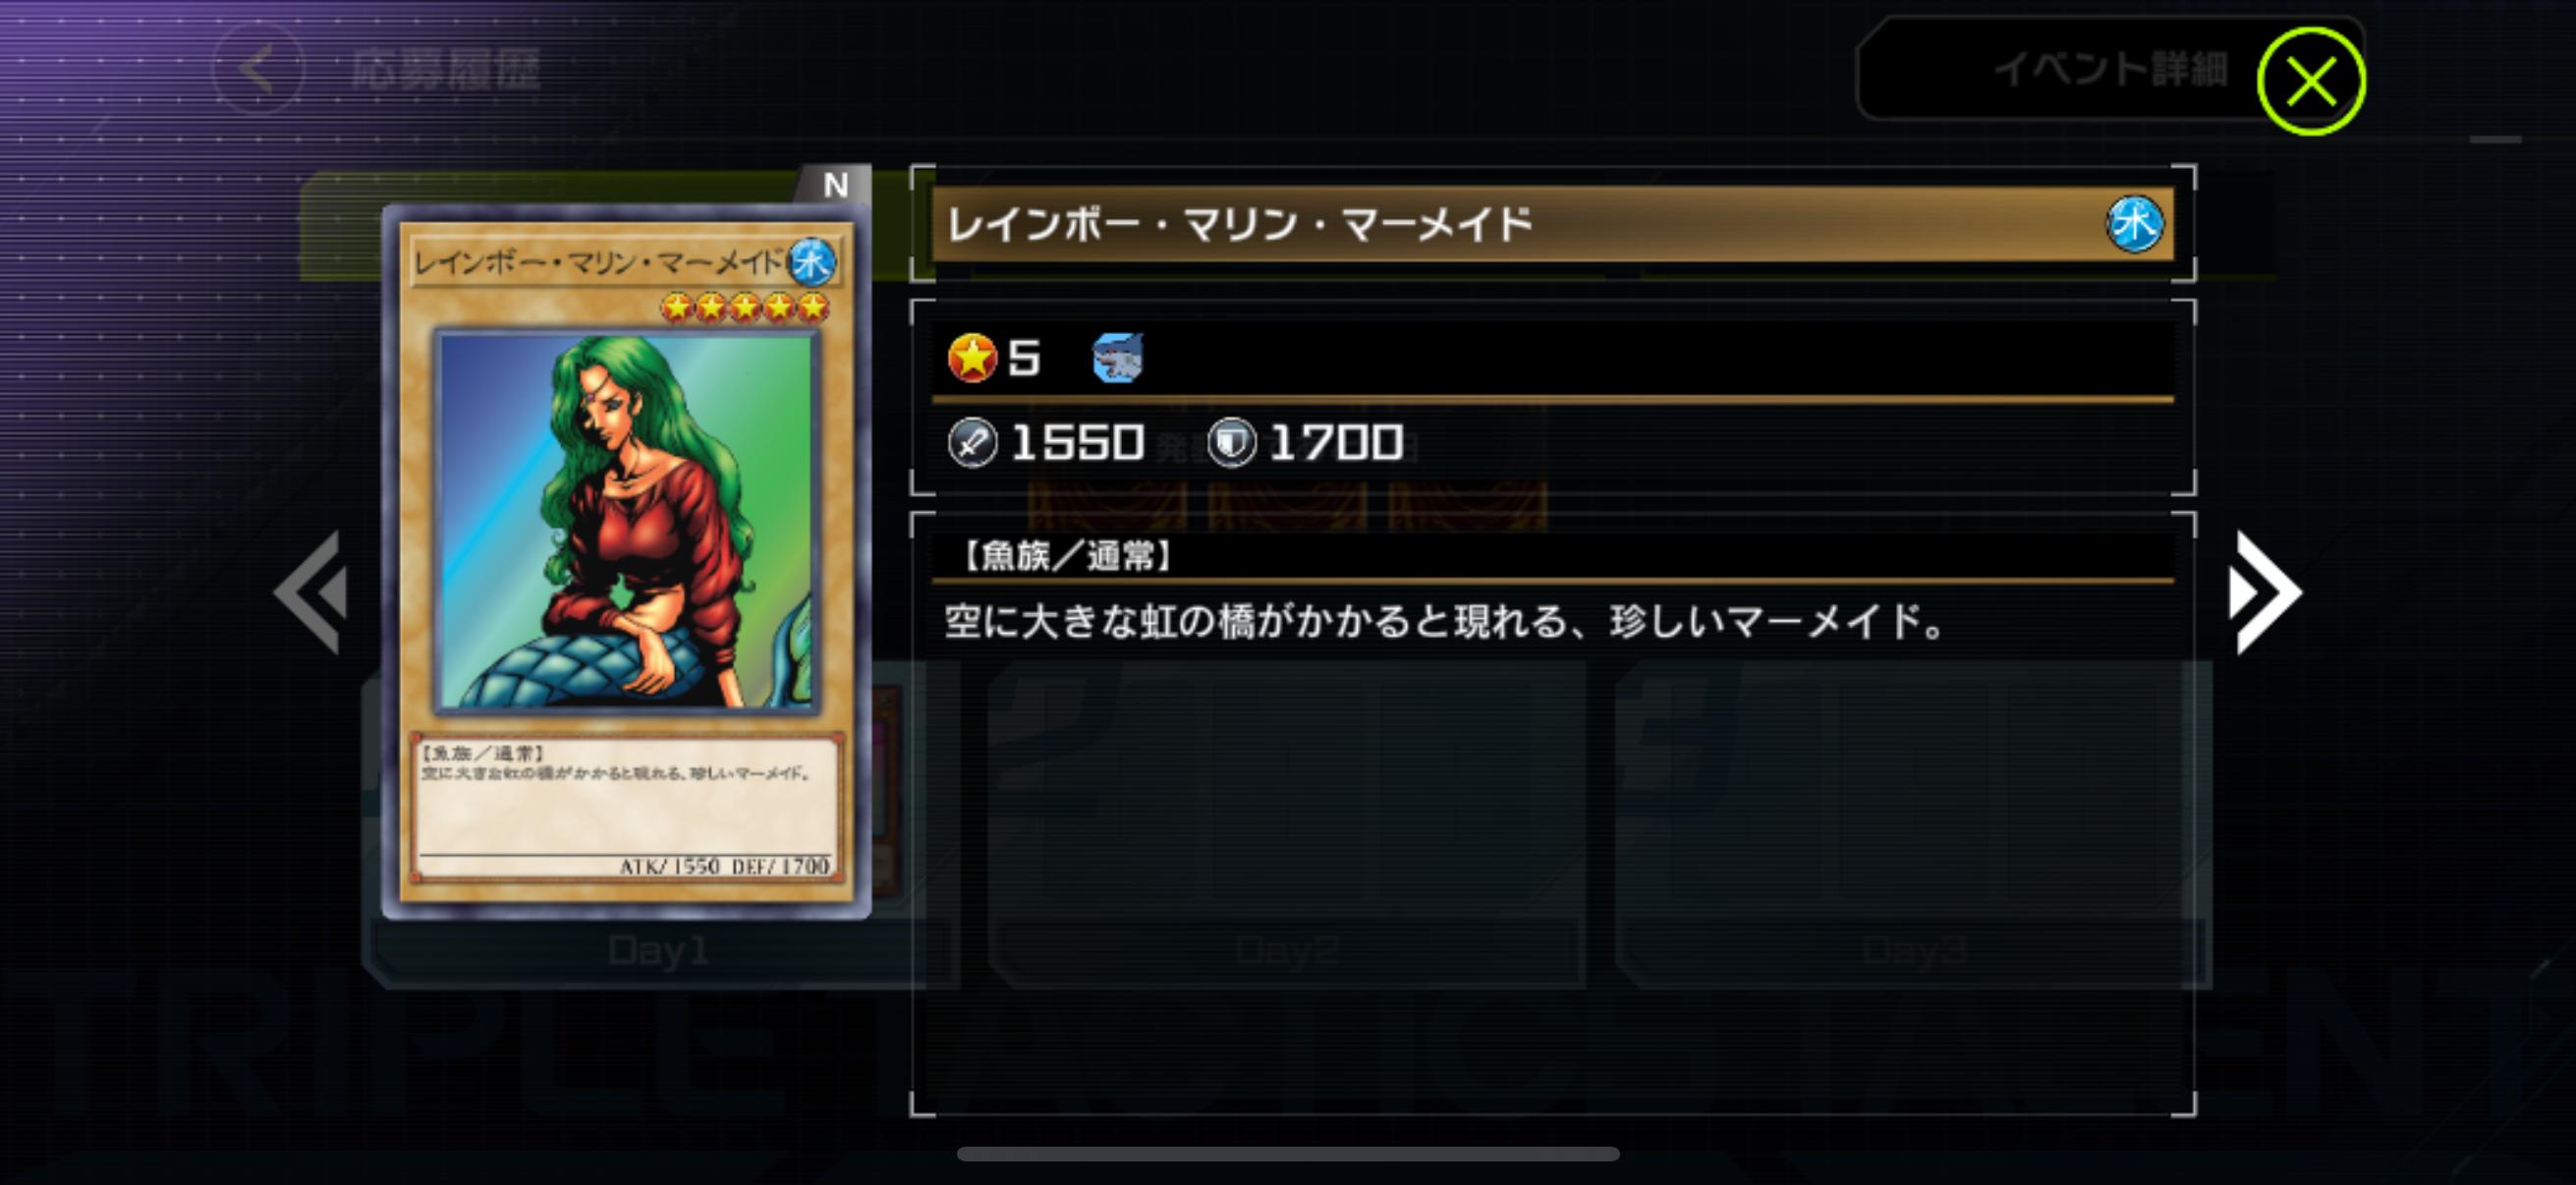
Task: Tap the level star icon
Action: coord(972,358)
